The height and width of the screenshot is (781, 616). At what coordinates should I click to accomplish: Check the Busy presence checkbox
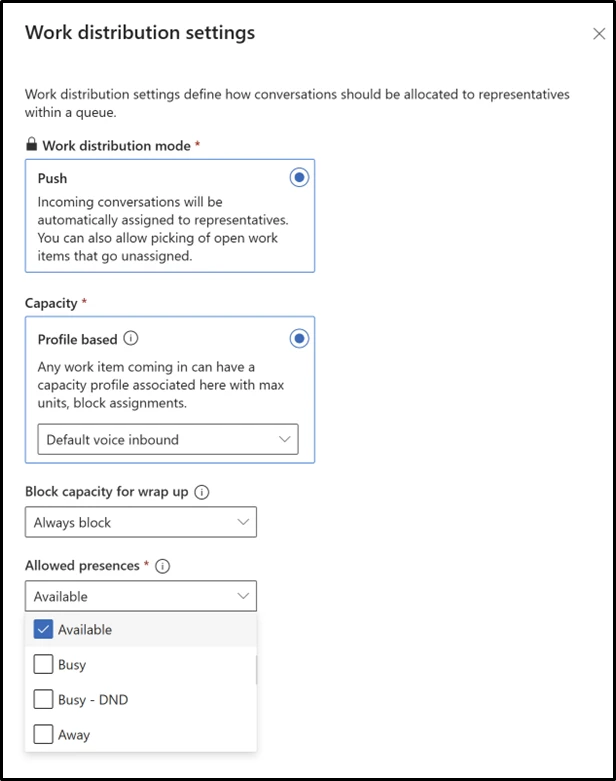pos(43,665)
